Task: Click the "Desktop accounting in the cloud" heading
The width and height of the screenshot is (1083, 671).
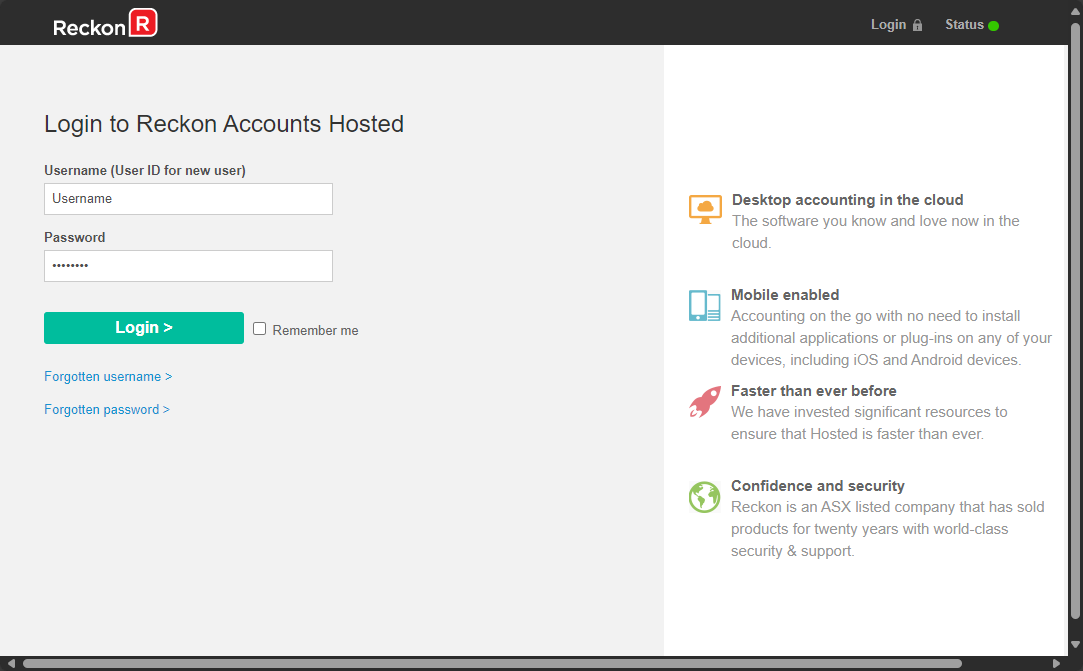Action: click(847, 200)
